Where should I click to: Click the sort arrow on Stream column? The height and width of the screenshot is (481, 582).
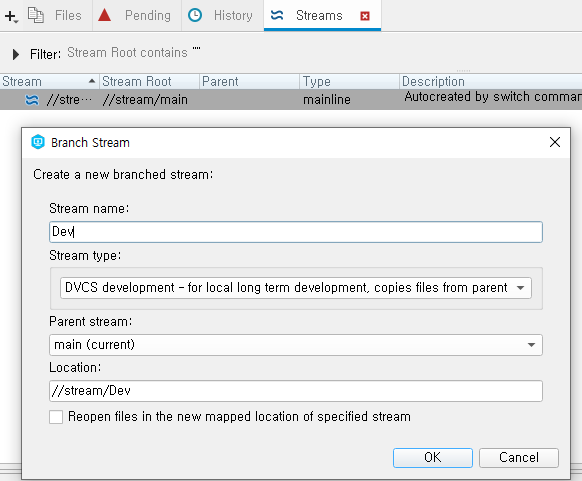click(92, 81)
